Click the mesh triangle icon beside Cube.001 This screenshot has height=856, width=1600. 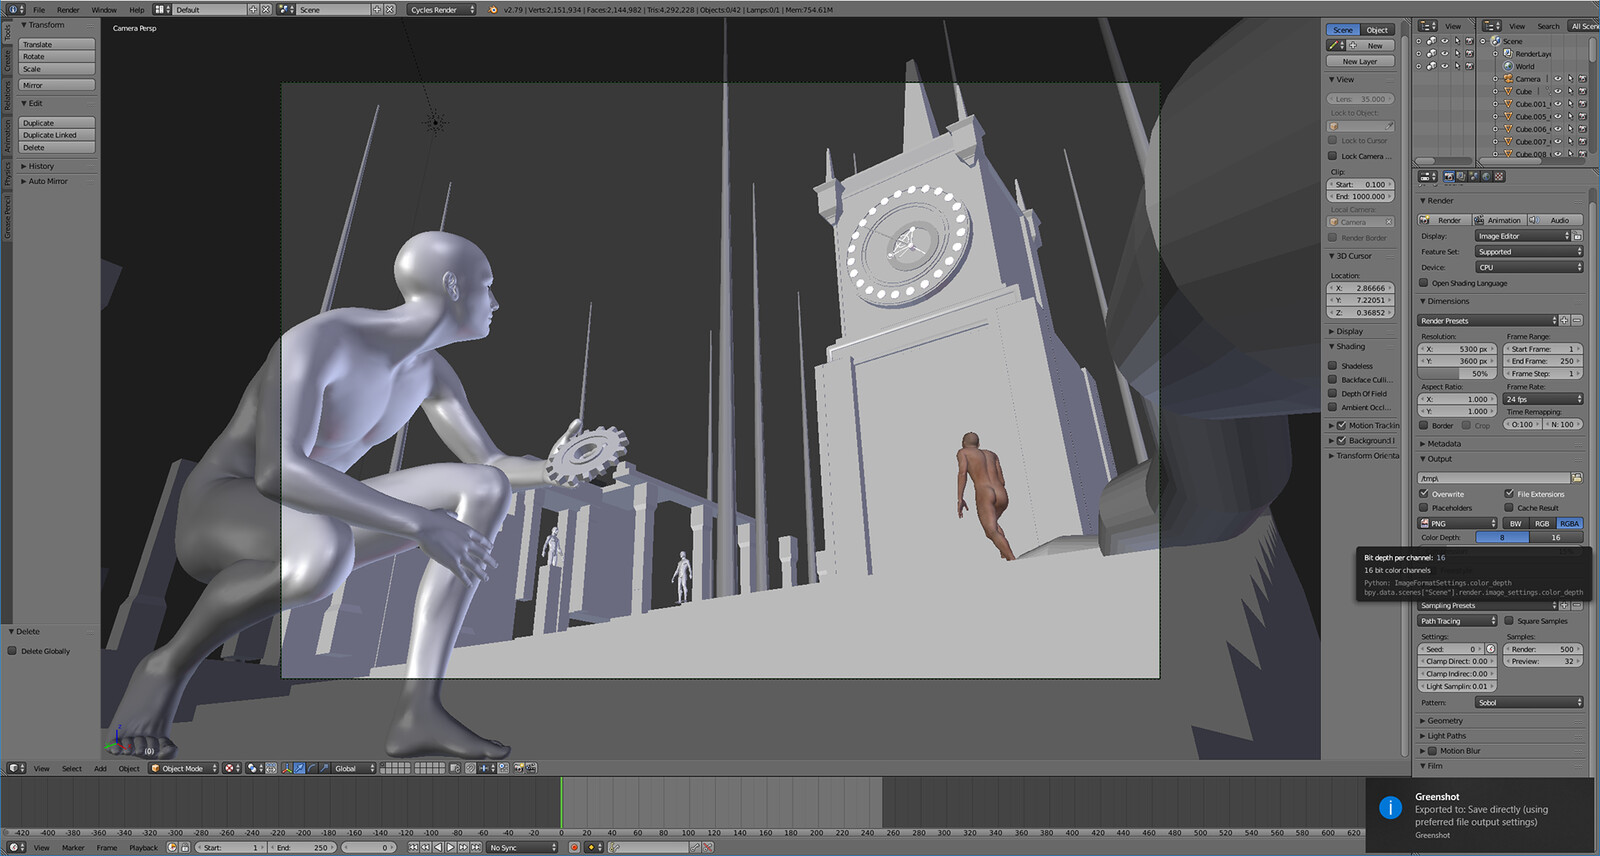[x=1508, y=104]
